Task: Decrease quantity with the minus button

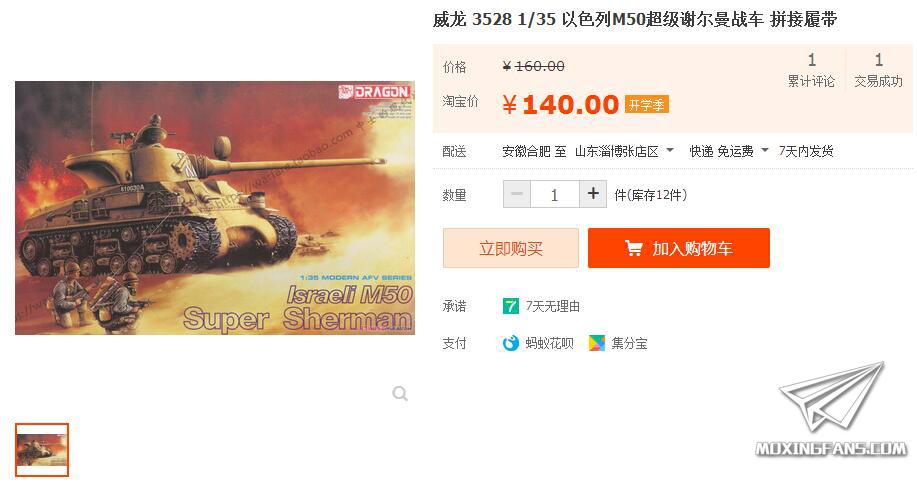Action: point(517,194)
